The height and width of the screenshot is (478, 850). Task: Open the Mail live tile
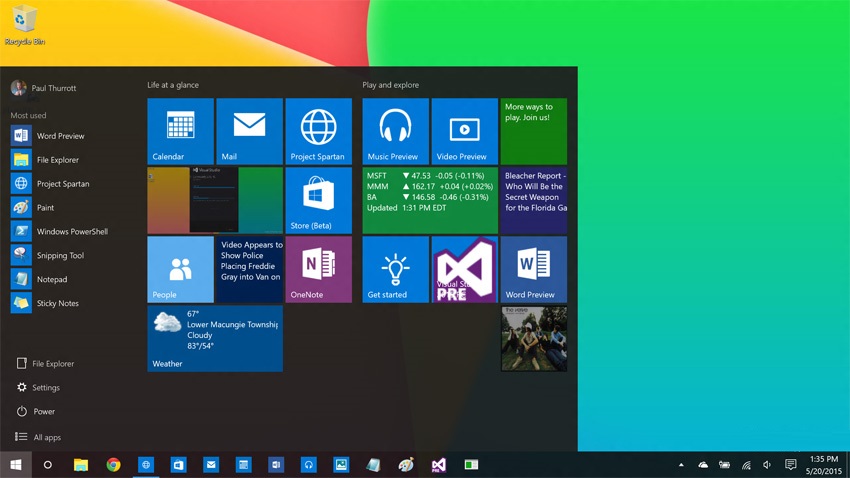pos(249,131)
